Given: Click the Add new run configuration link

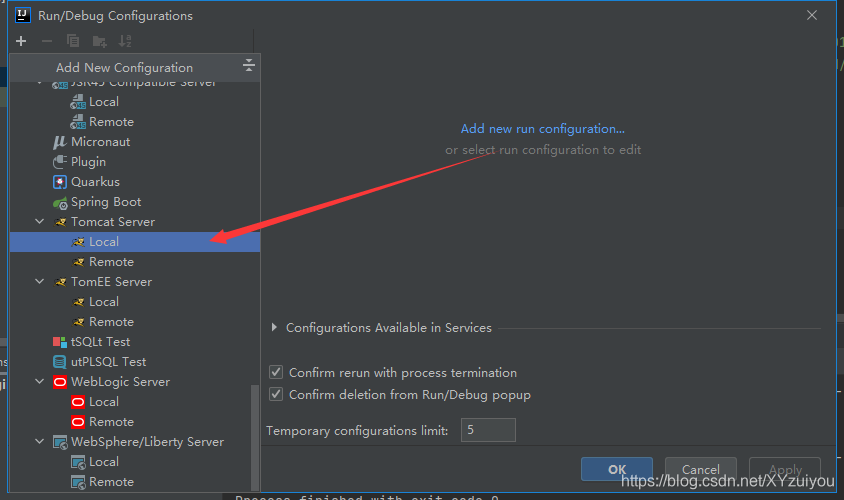Looking at the screenshot, I should 543,129.
